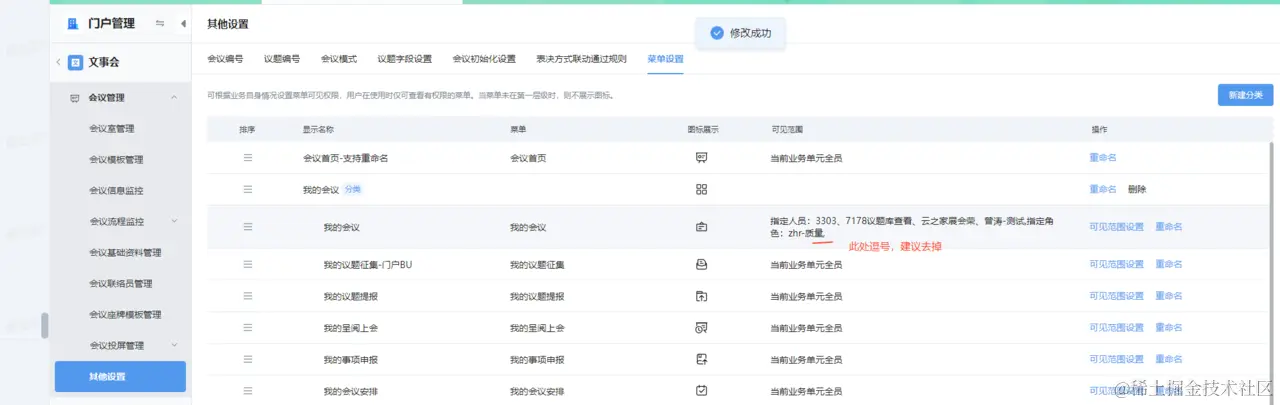The height and width of the screenshot is (405, 1280).
Task: Click 重命名 in 我的会议 分类 row
Action: (1103, 189)
